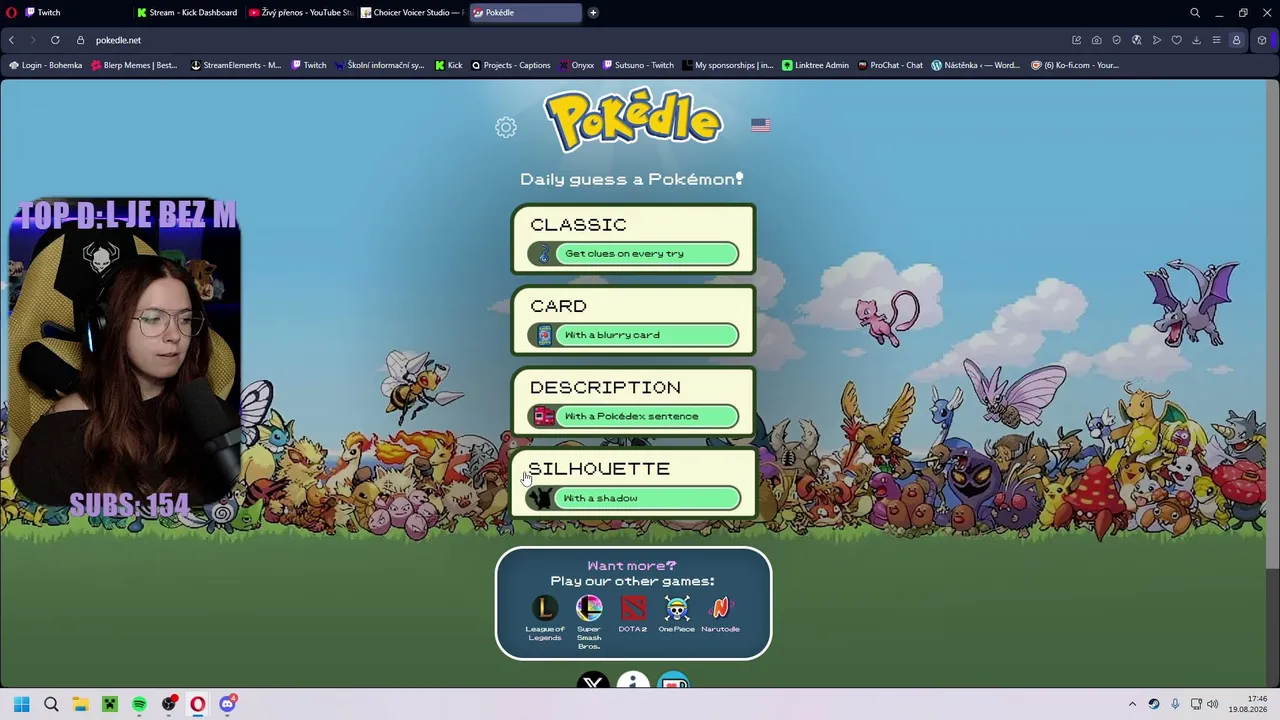Screen dimensions: 1280x720
Task: Open browser downloads
Action: 1197,40
